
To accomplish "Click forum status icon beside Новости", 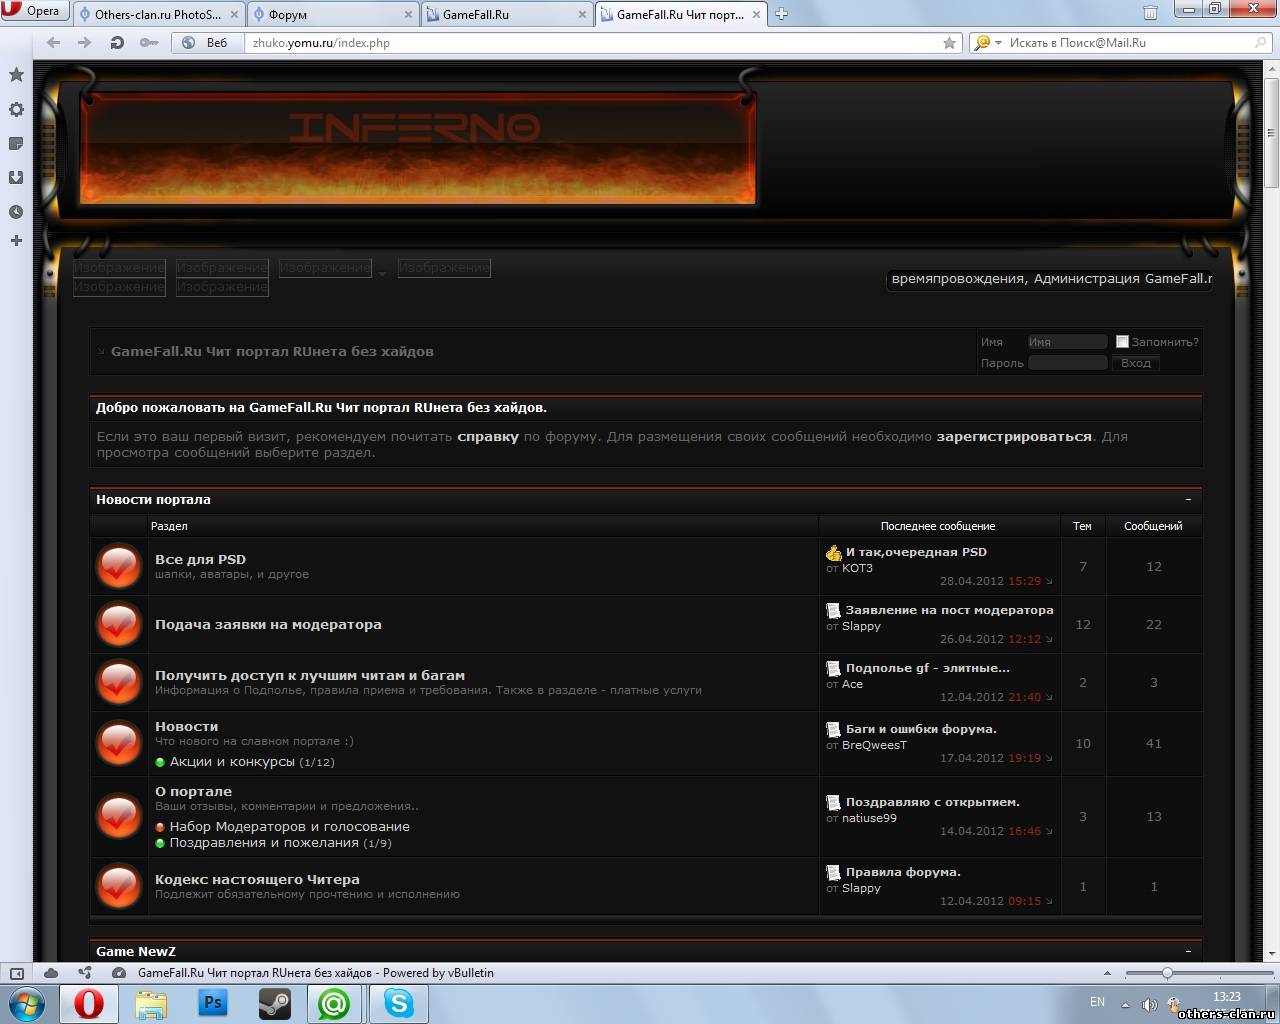I will click(119, 743).
